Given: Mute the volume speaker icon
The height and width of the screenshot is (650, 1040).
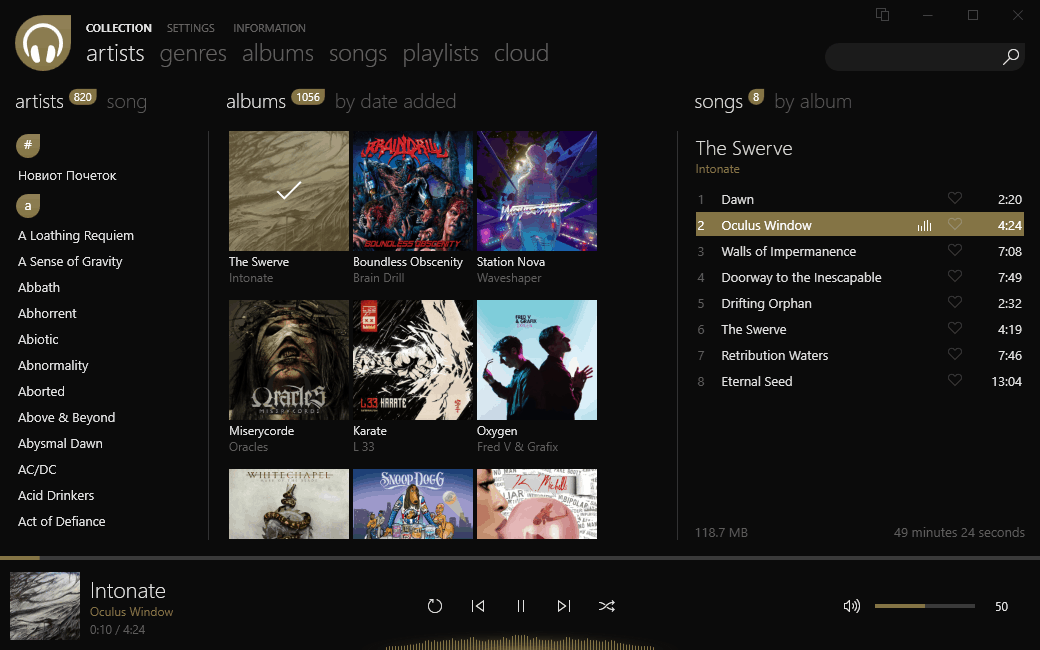Looking at the screenshot, I should [x=852, y=606].
